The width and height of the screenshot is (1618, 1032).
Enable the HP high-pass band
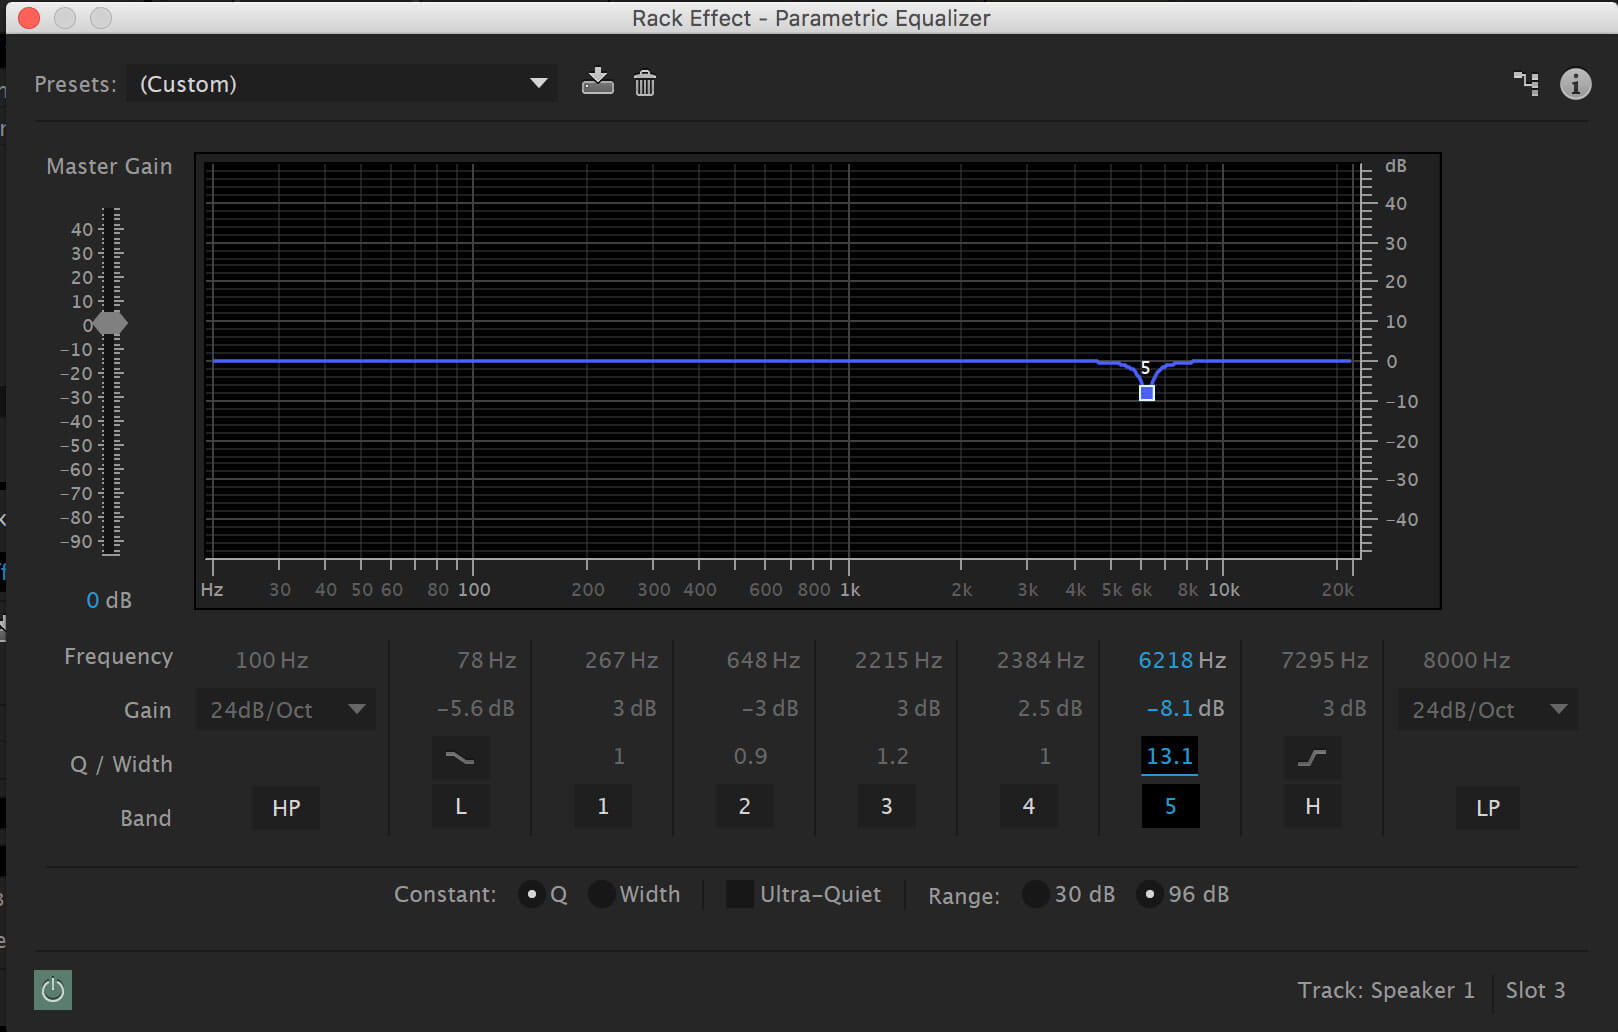[x=286, y=808]
